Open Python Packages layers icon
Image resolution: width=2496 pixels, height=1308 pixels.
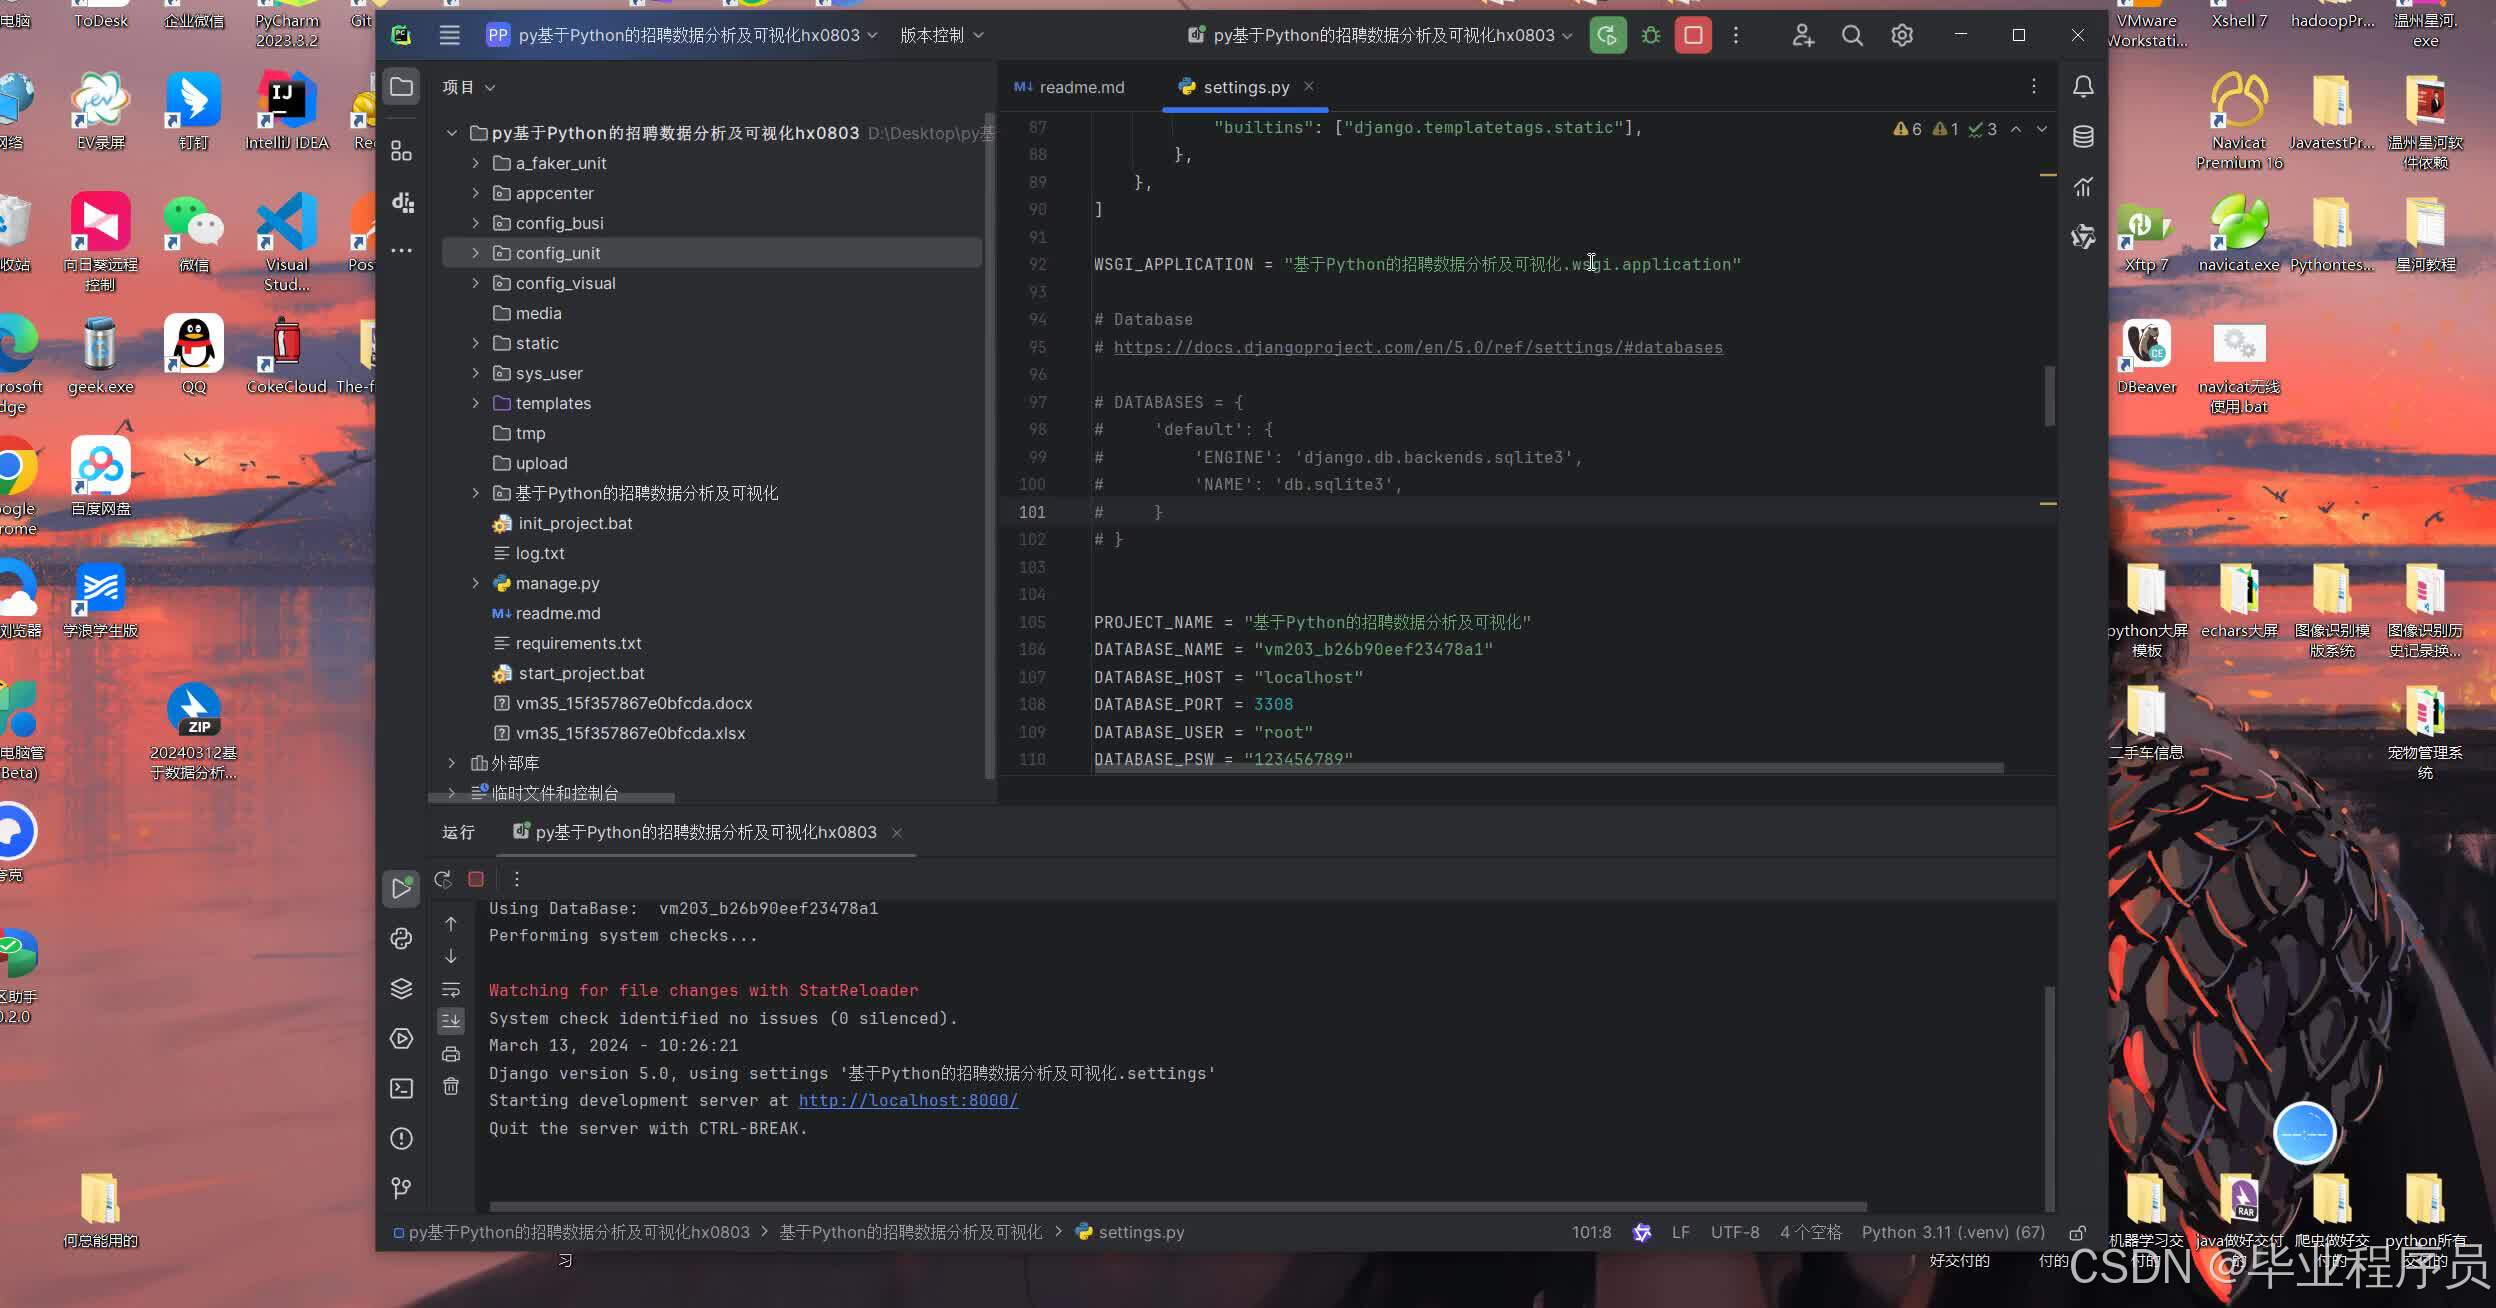401,988
